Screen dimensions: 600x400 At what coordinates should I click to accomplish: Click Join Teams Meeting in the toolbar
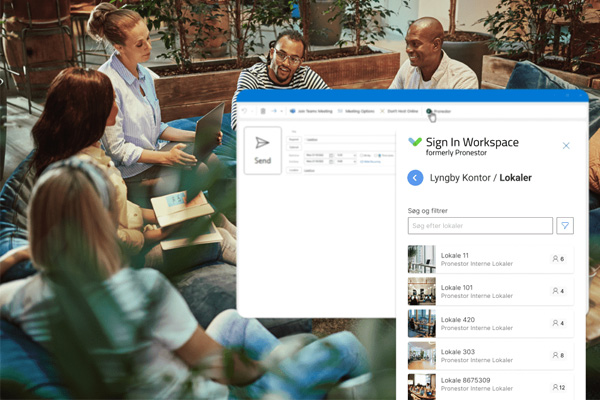[x=311, y=111]
